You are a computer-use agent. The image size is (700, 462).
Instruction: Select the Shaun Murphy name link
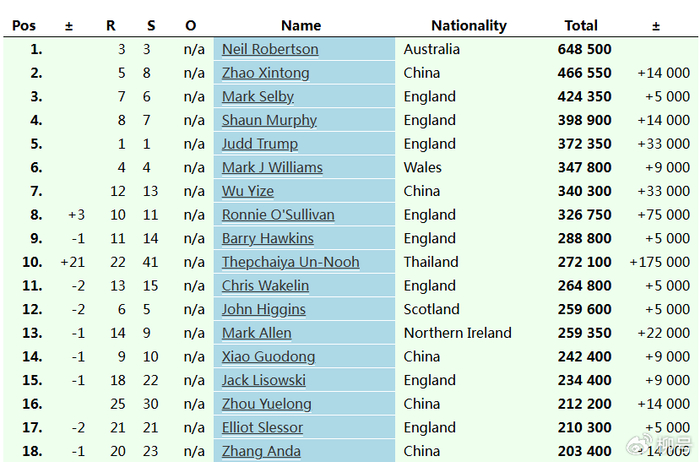click(269, 120)
